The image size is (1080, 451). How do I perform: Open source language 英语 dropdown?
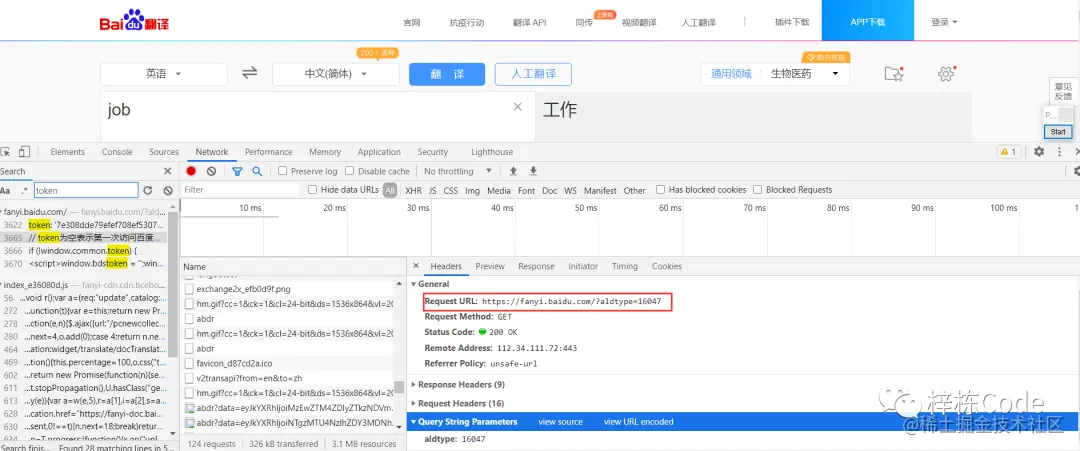coord(163,74)
